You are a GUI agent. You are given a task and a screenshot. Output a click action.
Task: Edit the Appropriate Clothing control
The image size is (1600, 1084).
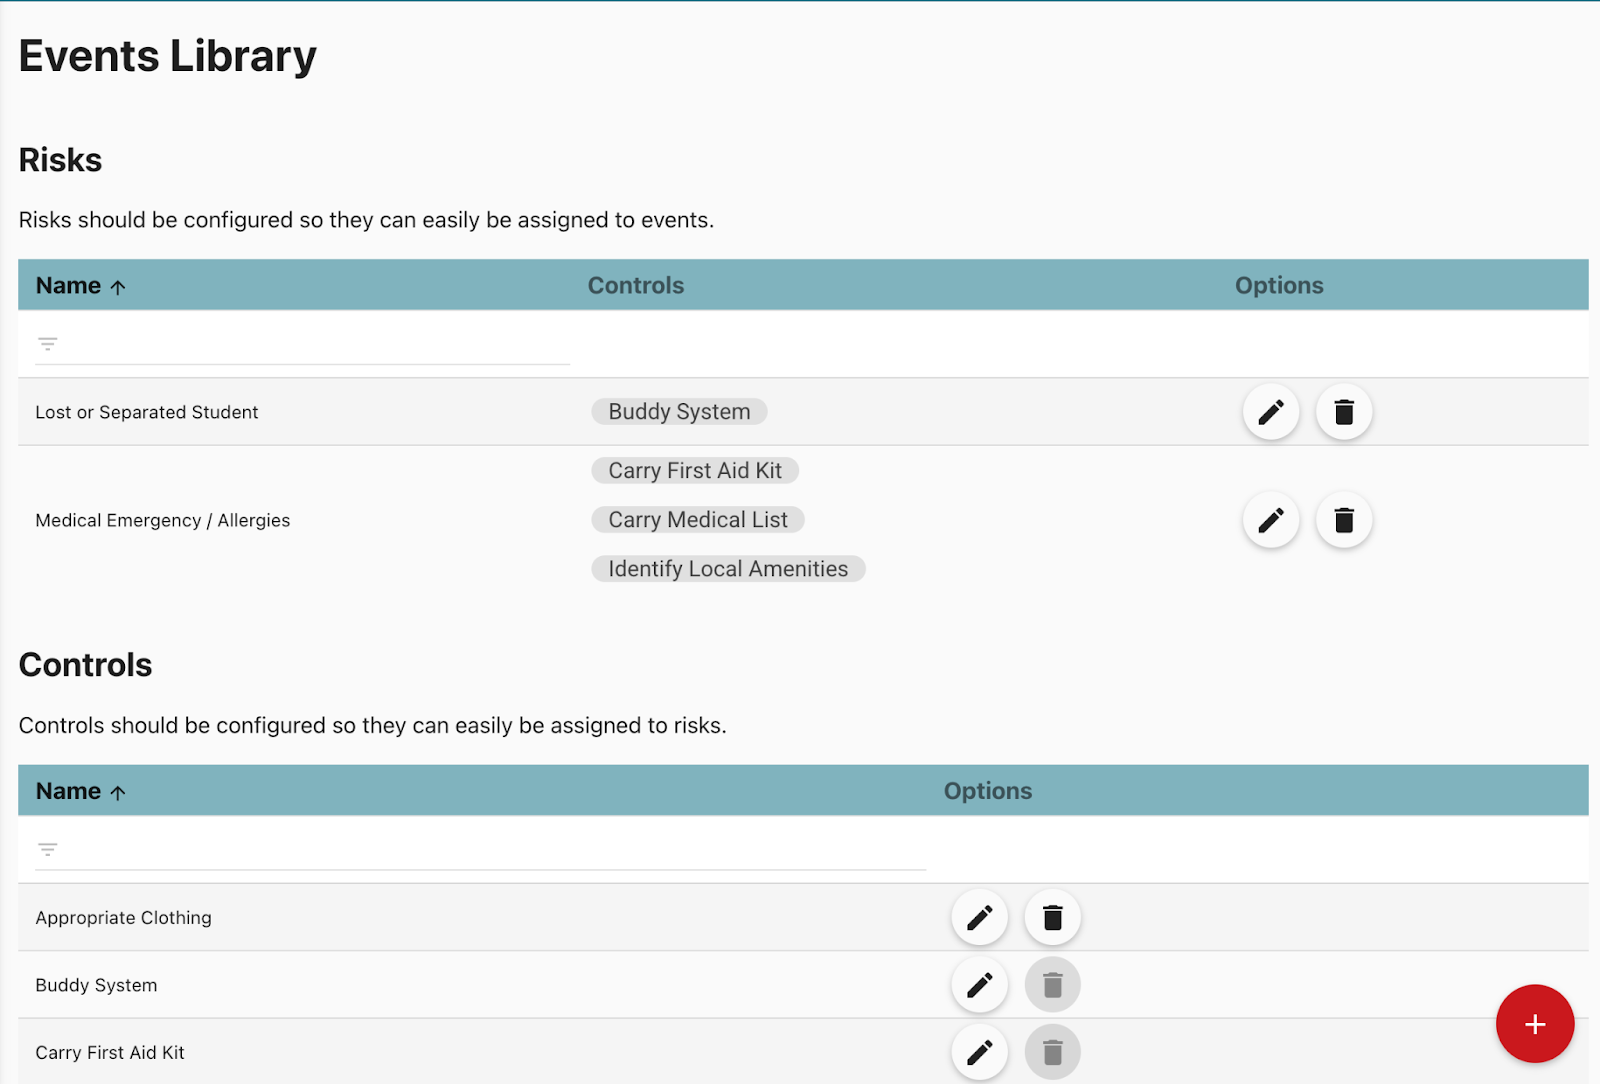click(x=979, y=917)
